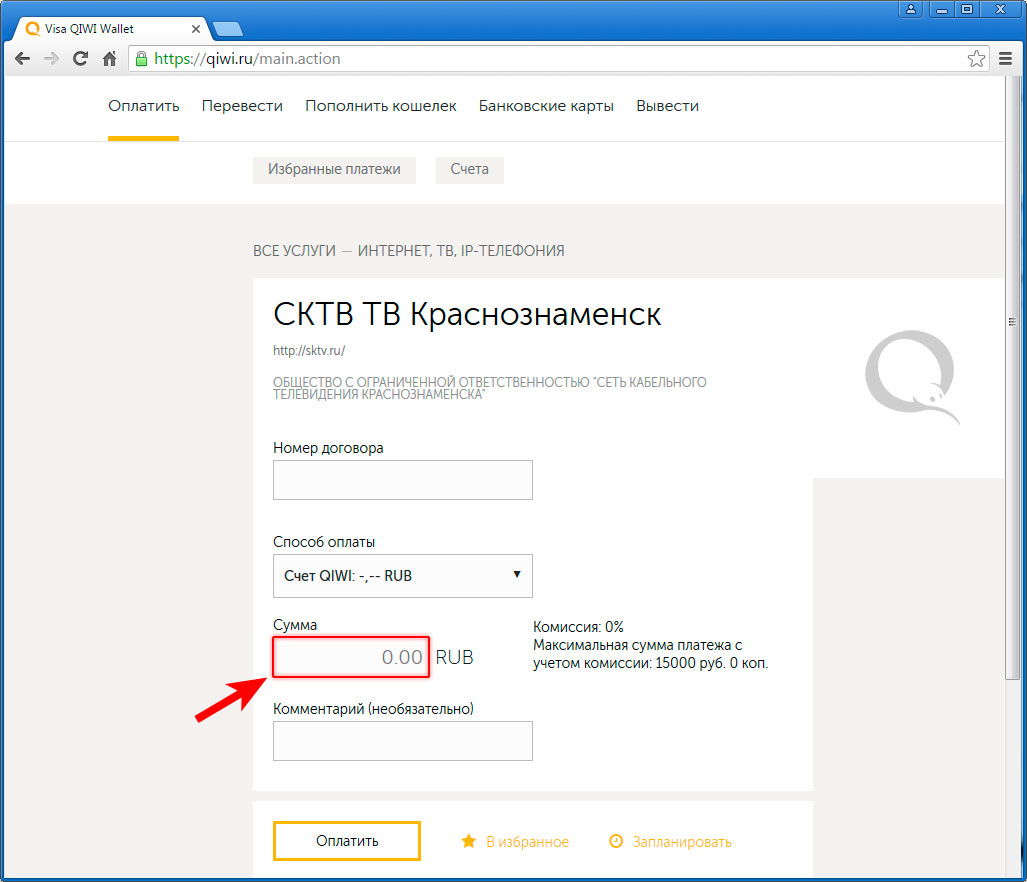
Task: Bookmark the page with star icon
Action: [x=976, y=59]
